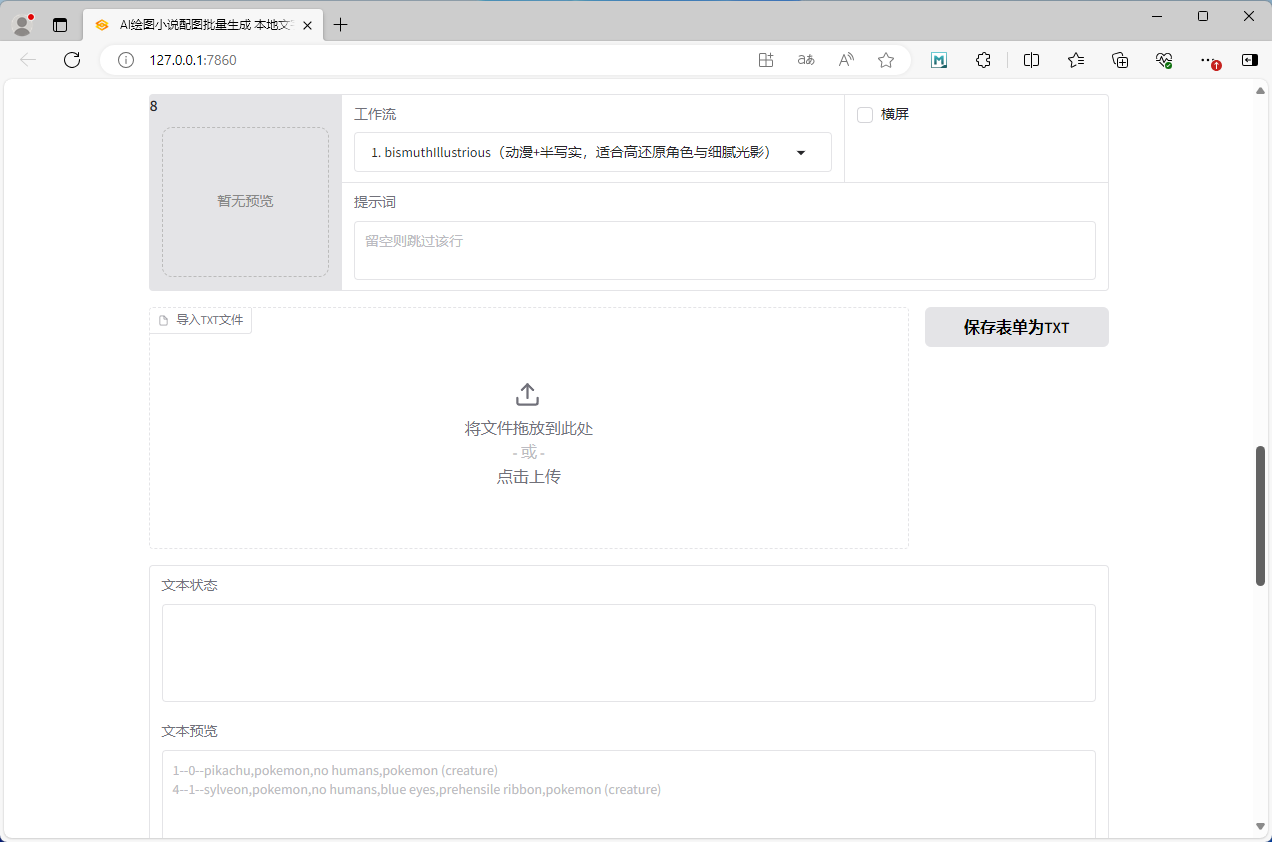Image resolution: width=1272 pixels, height=842 pixels.
Task: Click the upload arrow icon
Action: click(x=528, y=394)
